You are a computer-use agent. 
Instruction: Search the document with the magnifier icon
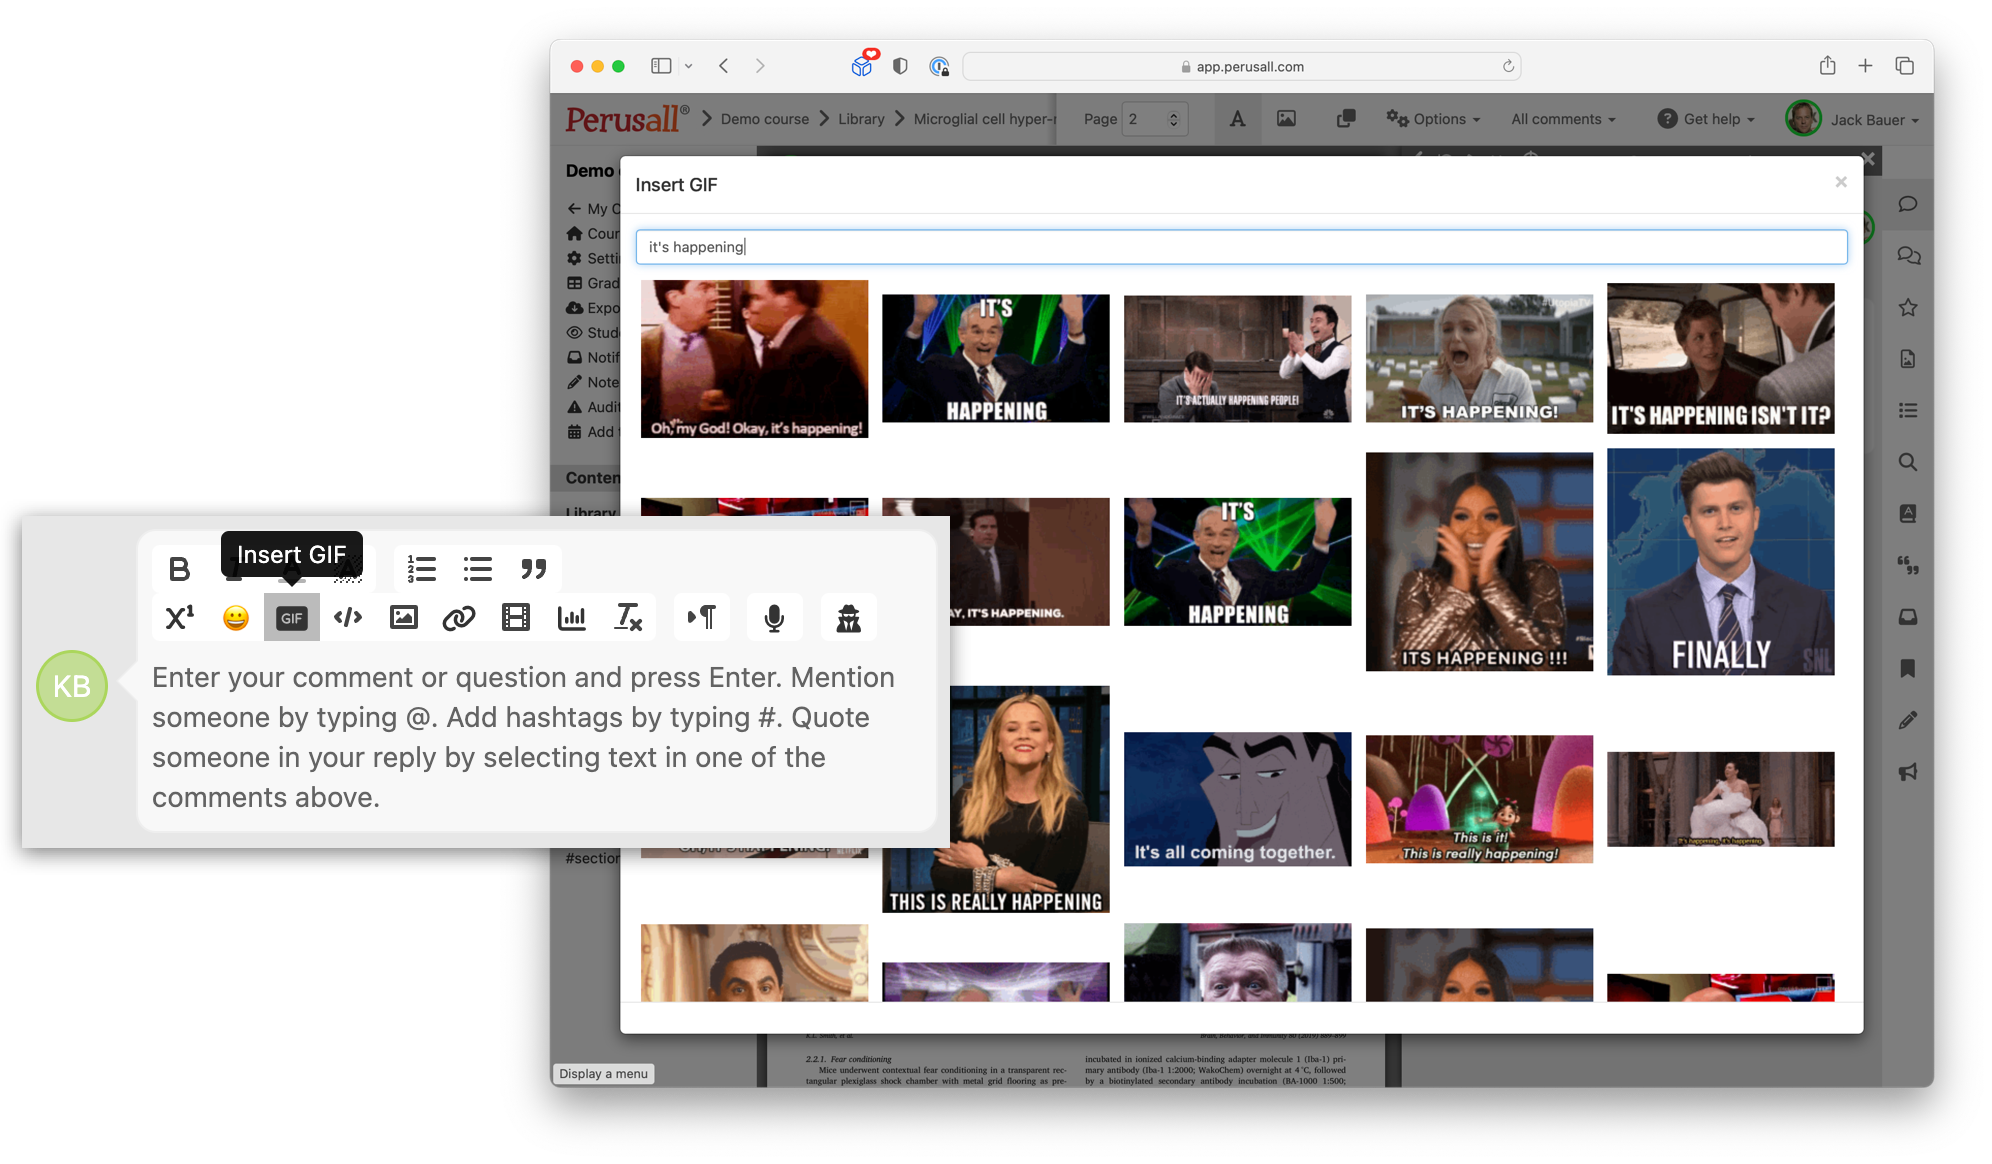point(1908,462)
